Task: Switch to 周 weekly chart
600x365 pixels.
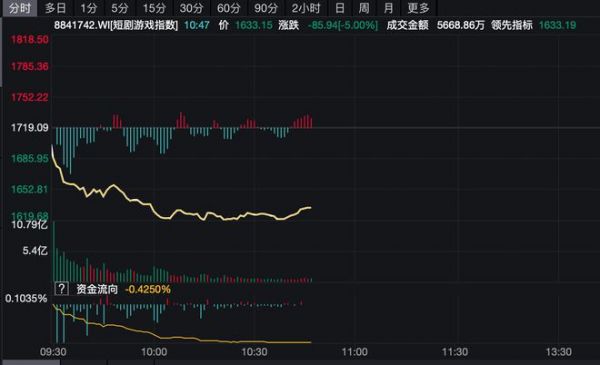Action: click(x=364, y=8)
